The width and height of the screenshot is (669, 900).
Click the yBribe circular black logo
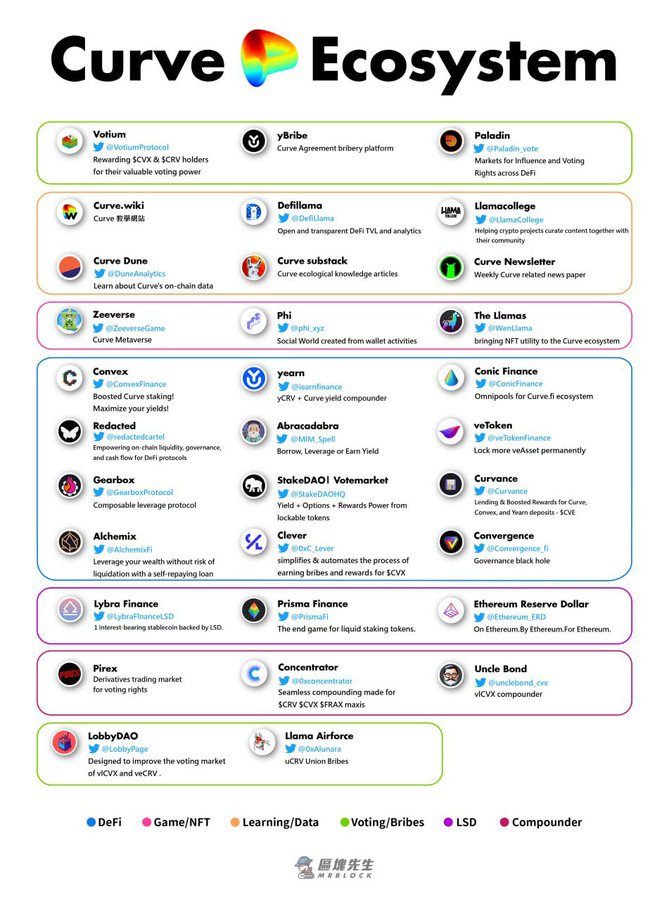tap(254, 141)
